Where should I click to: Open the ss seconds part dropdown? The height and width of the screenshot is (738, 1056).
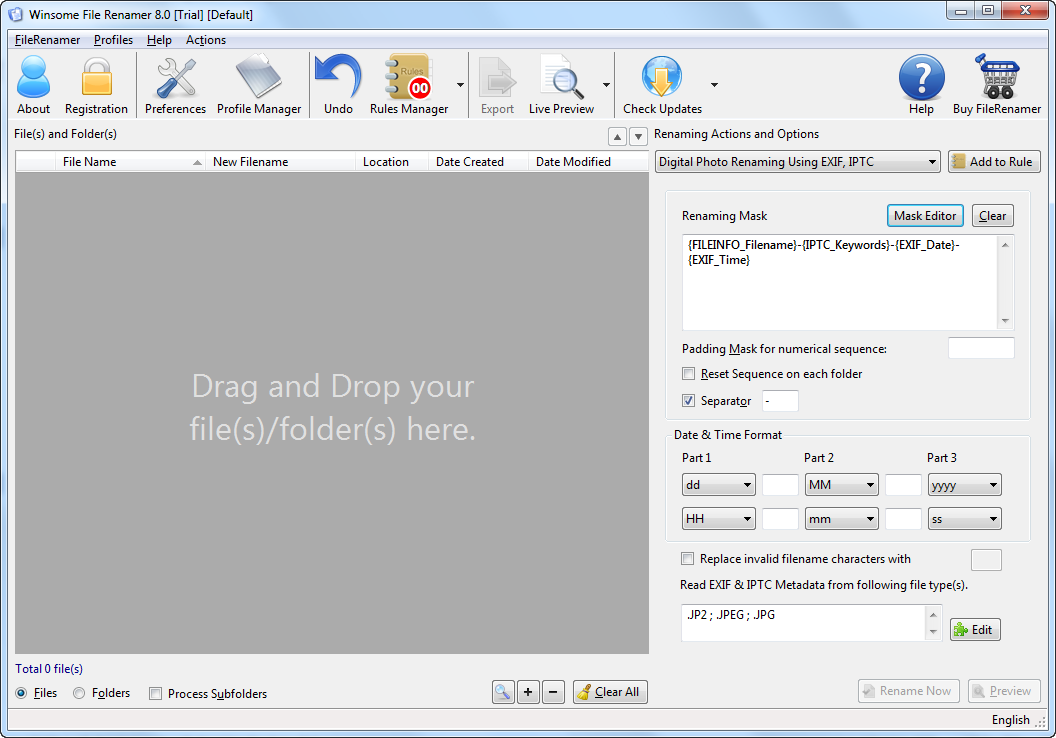click(x=964, y=518)
